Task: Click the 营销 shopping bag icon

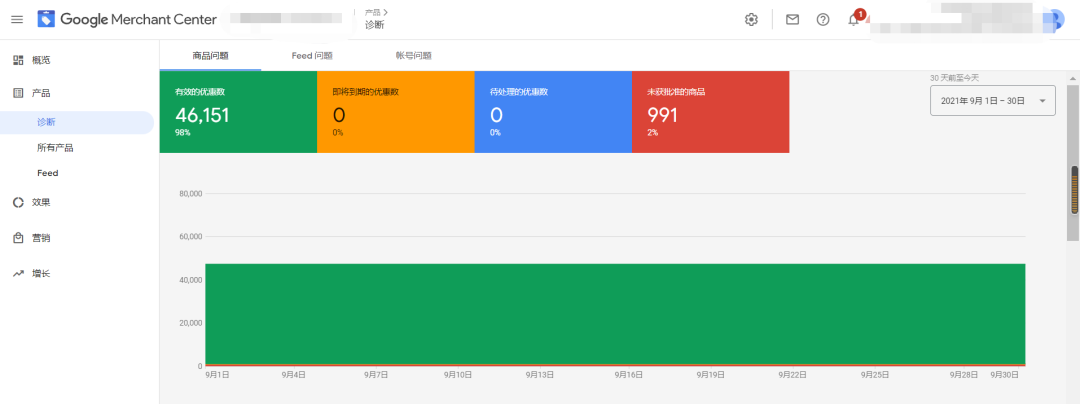Action: [x=19, y=238]
